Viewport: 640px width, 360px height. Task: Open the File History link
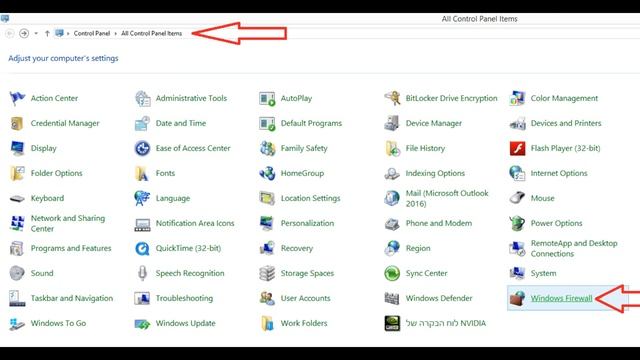[x=425, y=148]
